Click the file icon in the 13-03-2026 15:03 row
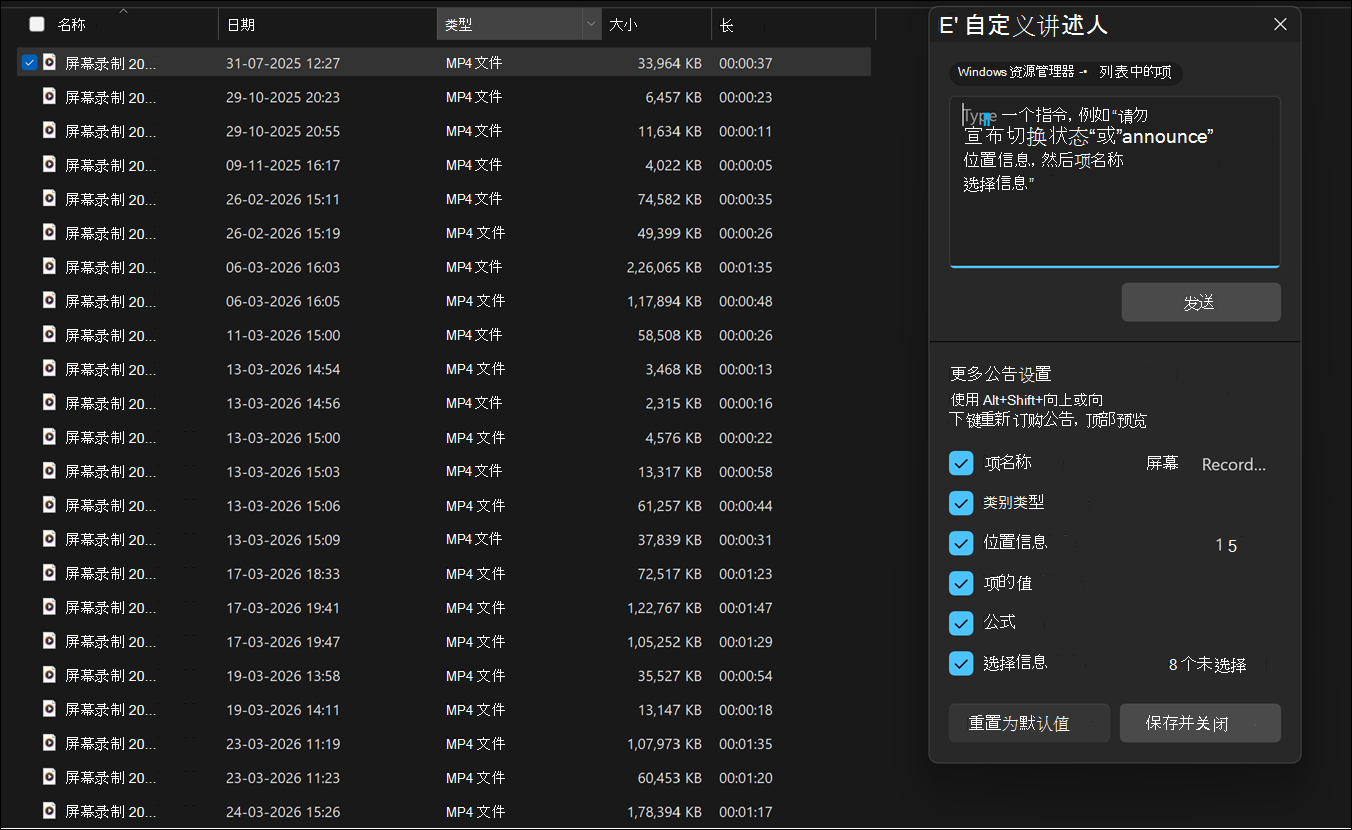The image size is (1352, 830). [48, 471]
